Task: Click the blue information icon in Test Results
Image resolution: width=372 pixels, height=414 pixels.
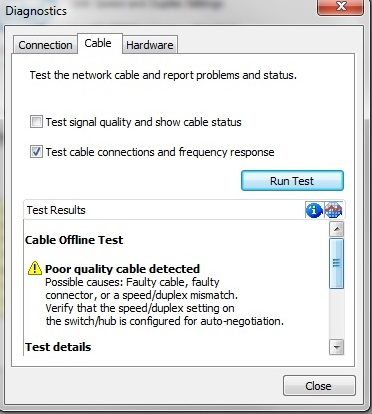Action: click(314, 210)
